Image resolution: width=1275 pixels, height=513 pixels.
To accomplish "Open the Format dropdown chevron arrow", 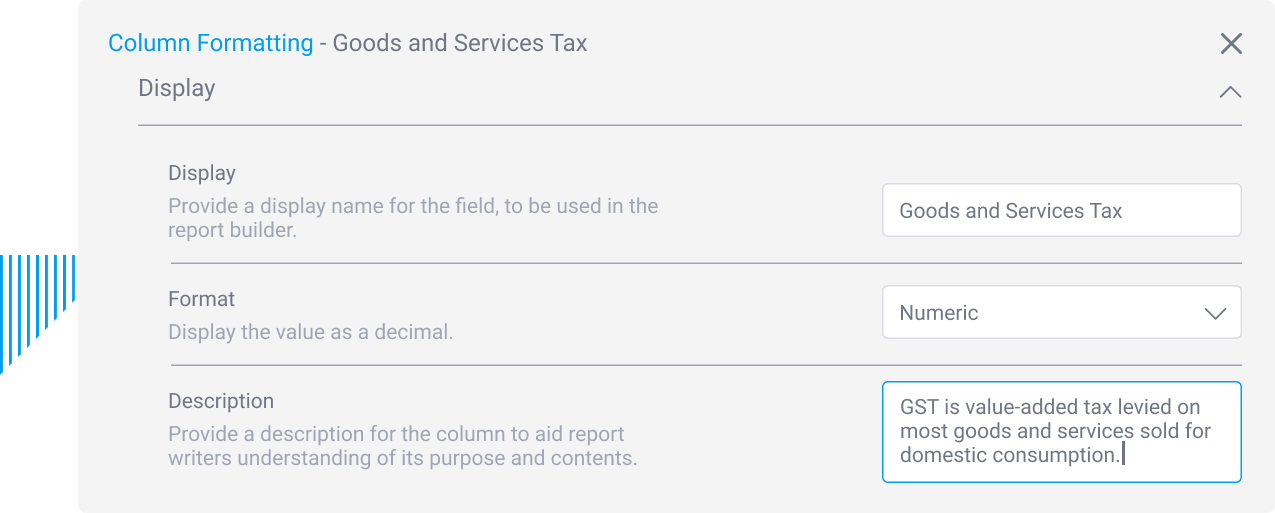I will point(1215,313).
